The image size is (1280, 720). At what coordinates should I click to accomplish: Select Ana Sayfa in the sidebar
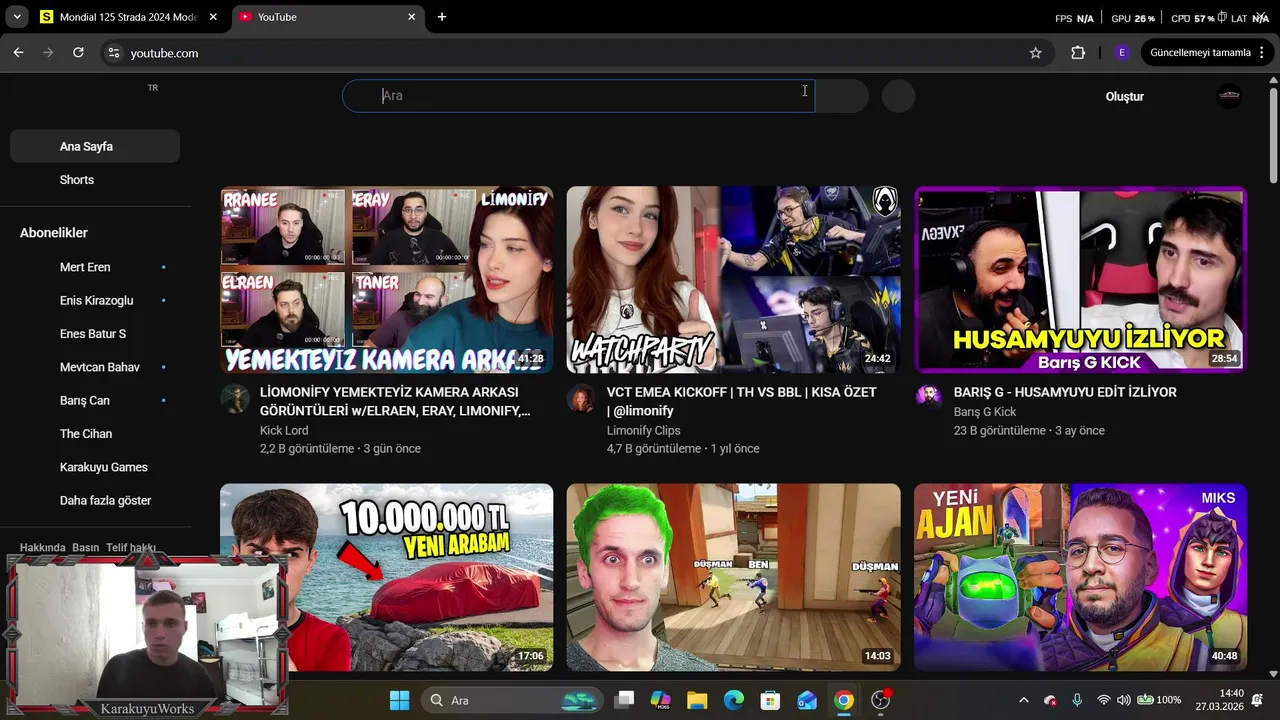click(95, 146)
